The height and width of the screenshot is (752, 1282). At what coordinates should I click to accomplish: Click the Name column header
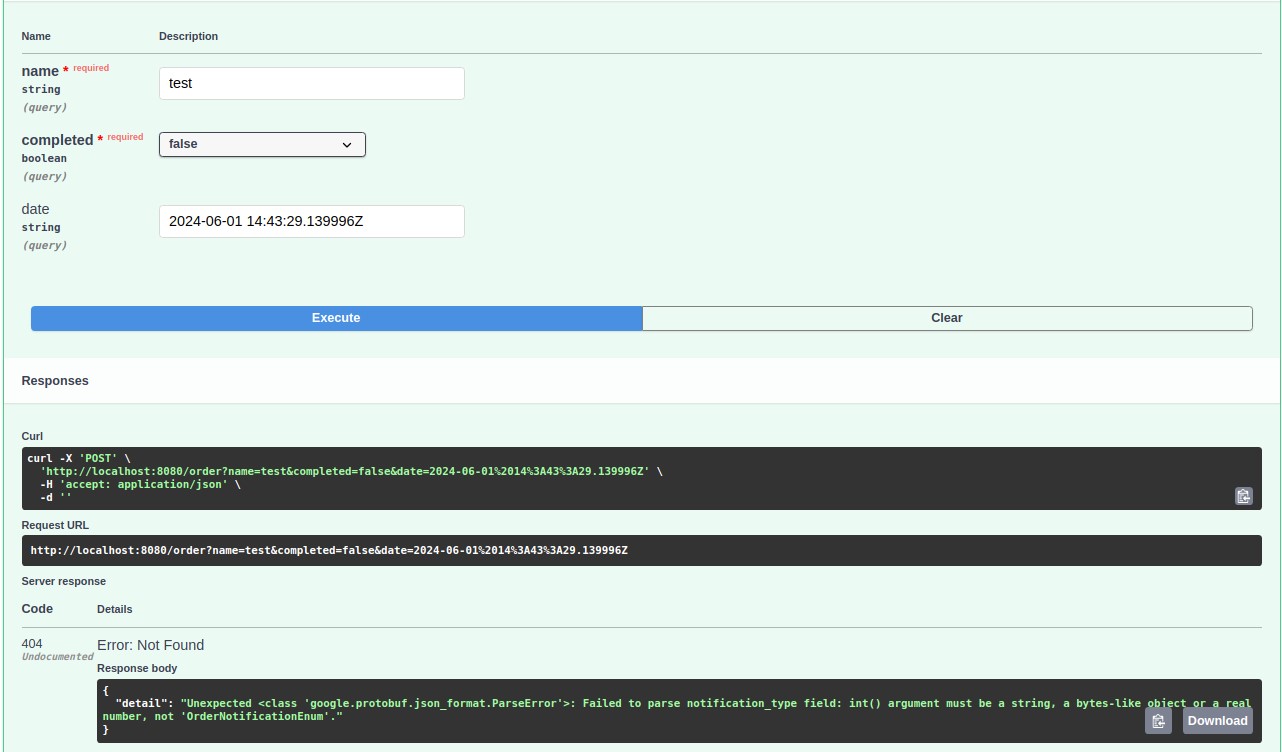tap(36, 36)
